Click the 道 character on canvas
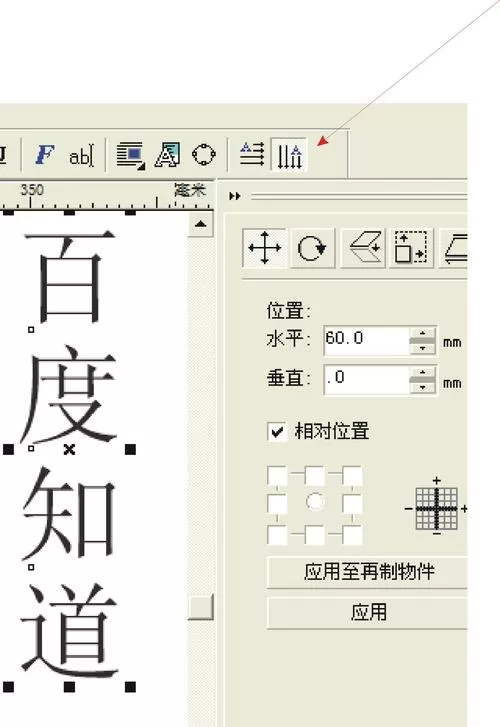 coord(70,630)
